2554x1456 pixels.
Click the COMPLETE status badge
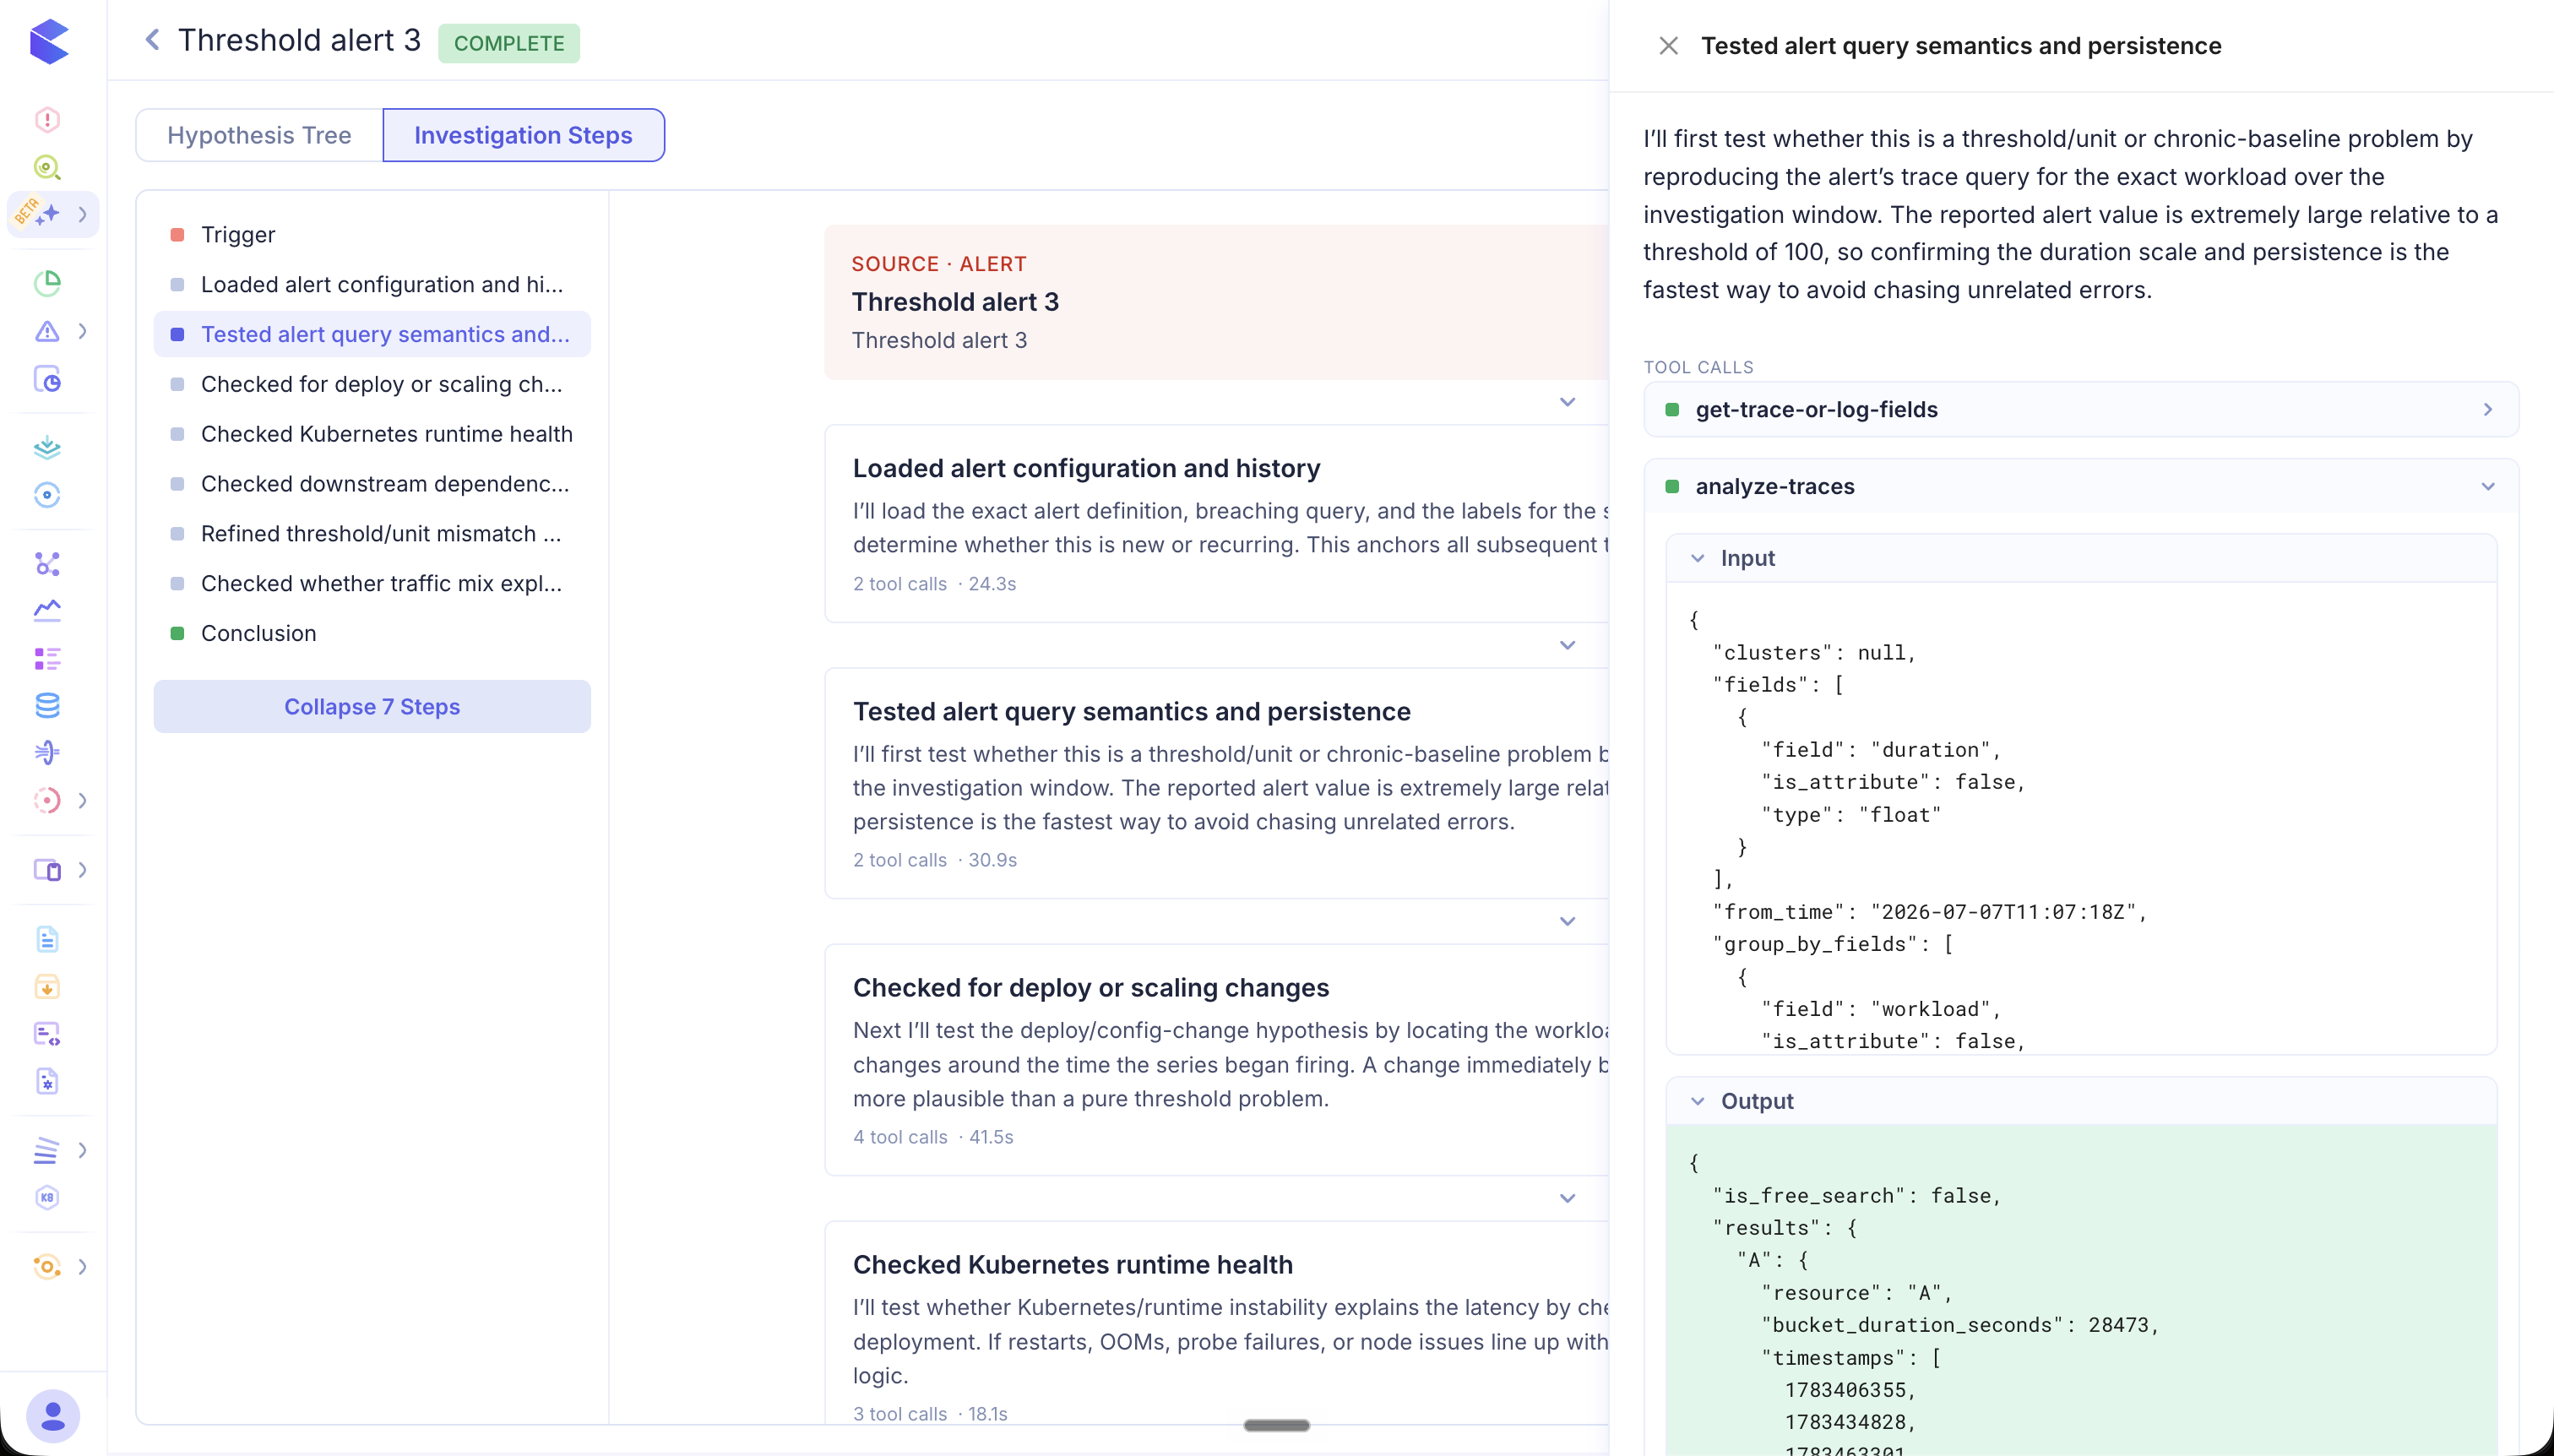509,43
